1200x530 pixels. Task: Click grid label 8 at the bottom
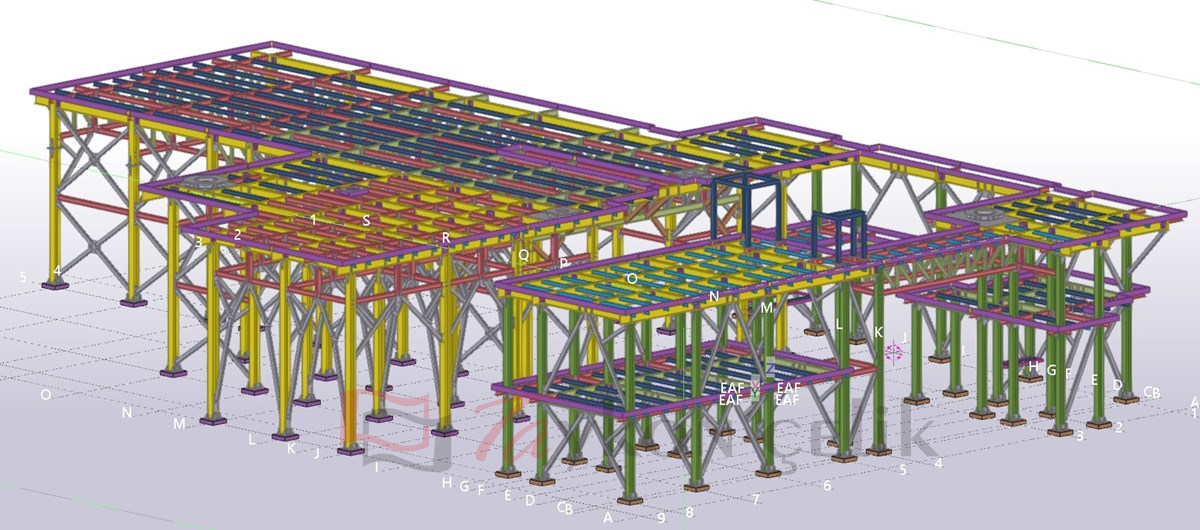click(689, 512)
